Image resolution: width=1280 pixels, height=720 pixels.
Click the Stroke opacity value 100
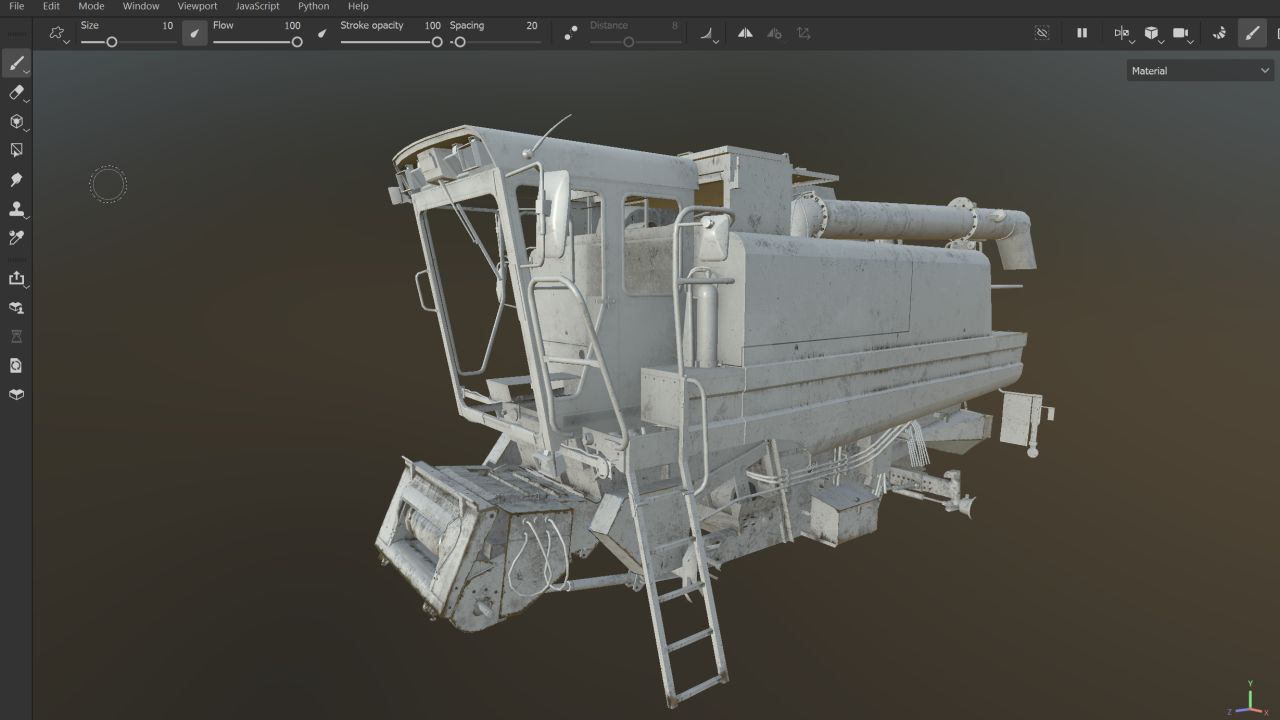point(432,26)
